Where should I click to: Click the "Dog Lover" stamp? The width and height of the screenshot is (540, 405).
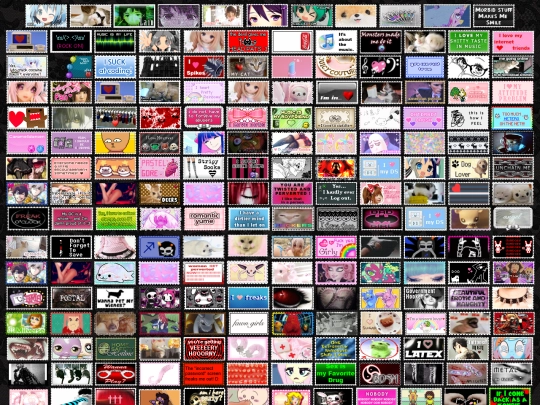tap(469, 168)
